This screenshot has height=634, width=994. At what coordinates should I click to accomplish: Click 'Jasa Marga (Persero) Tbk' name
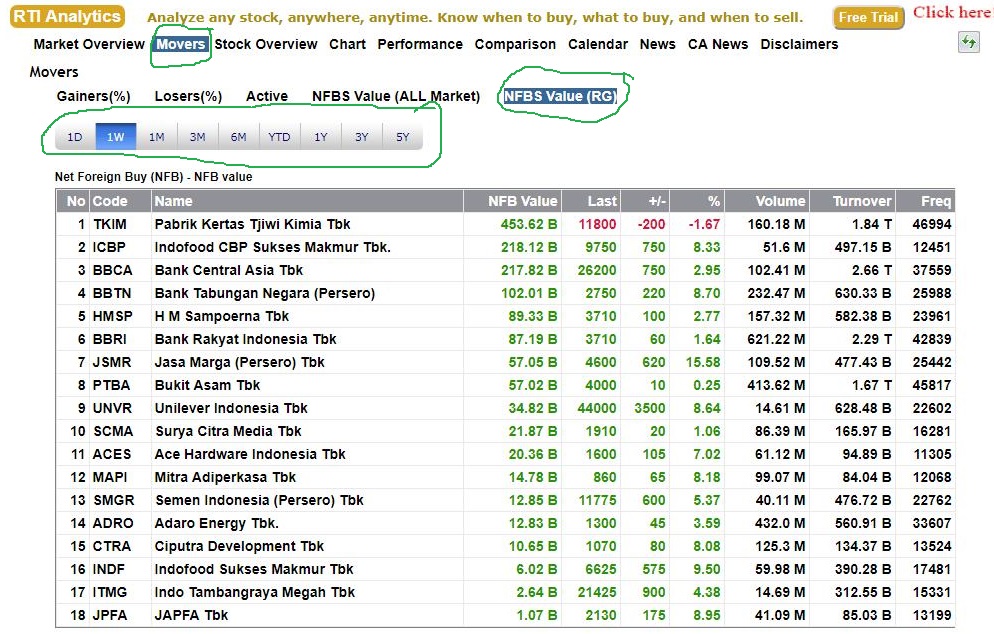coord(240,363)
